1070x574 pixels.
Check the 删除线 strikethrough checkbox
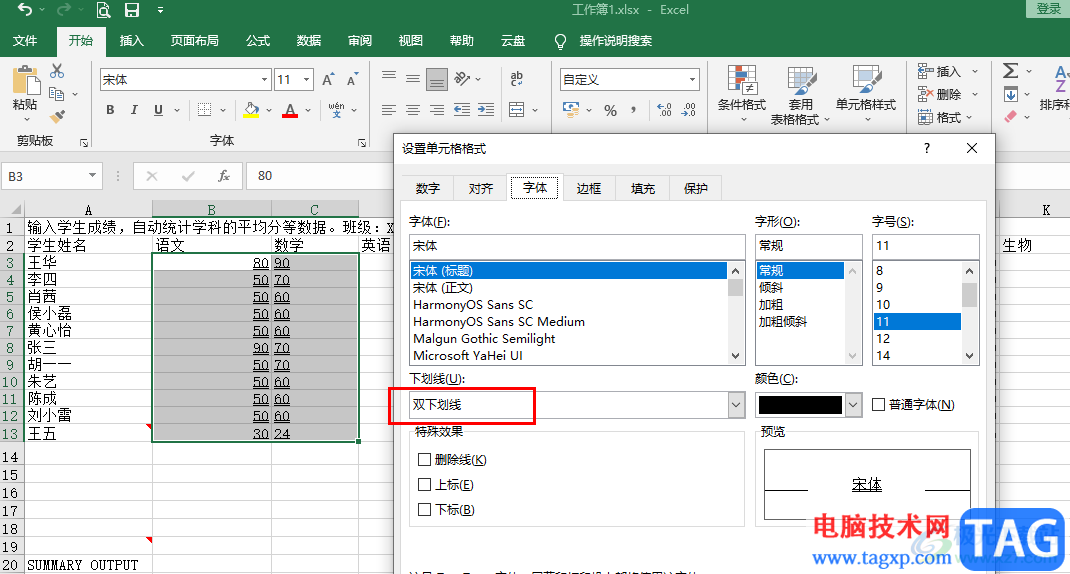424,460
